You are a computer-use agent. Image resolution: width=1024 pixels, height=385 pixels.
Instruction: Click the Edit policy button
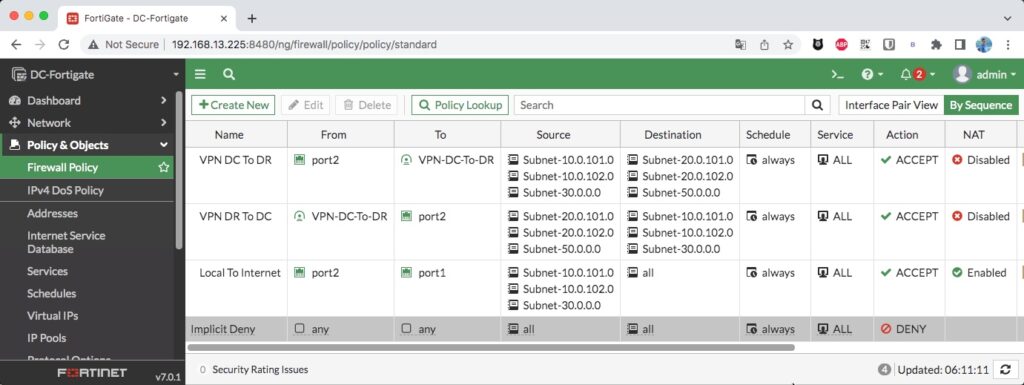pyautogui.click(x=306, y=105)
